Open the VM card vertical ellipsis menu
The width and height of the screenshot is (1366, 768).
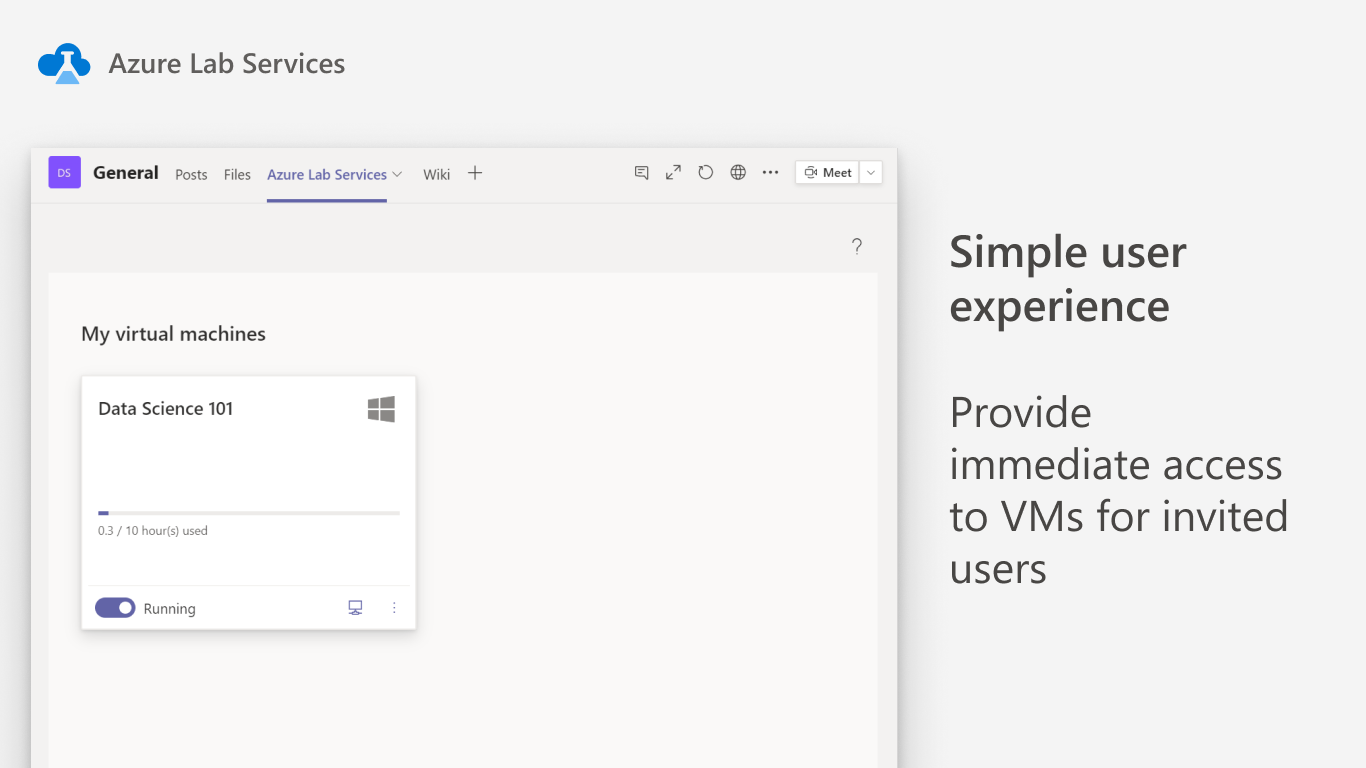pos(394,608)
